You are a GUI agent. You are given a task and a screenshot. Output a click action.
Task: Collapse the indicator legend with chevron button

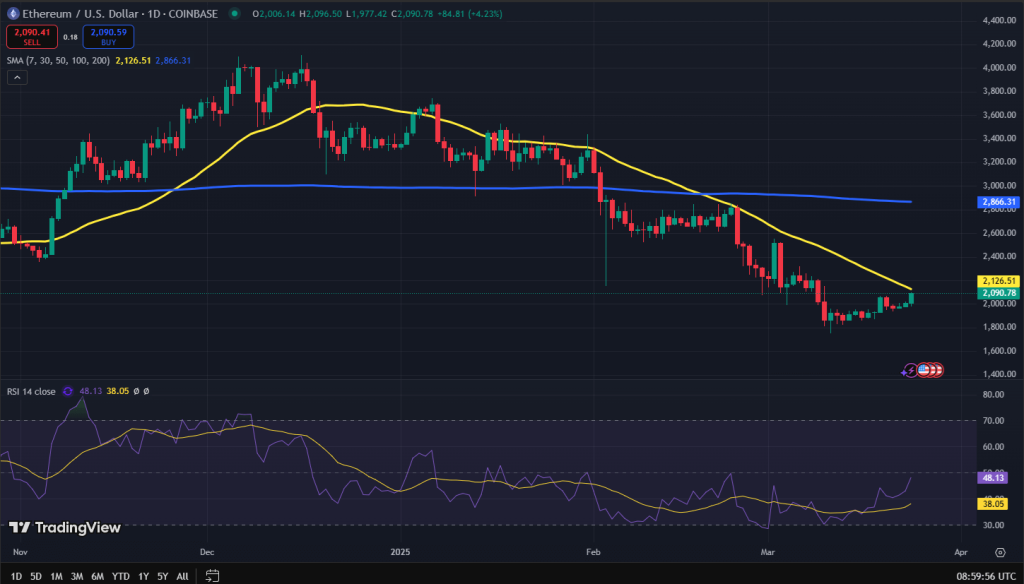(x=17, y=78)
